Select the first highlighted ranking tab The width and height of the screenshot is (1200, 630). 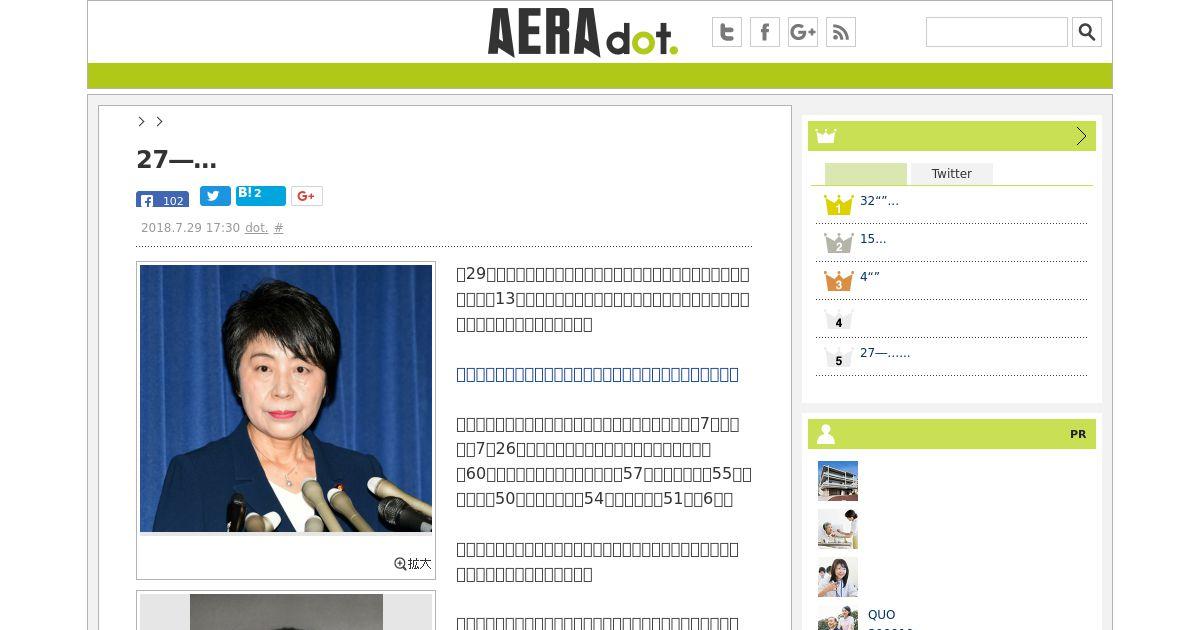pyautogui.click(x=866, y=174)
